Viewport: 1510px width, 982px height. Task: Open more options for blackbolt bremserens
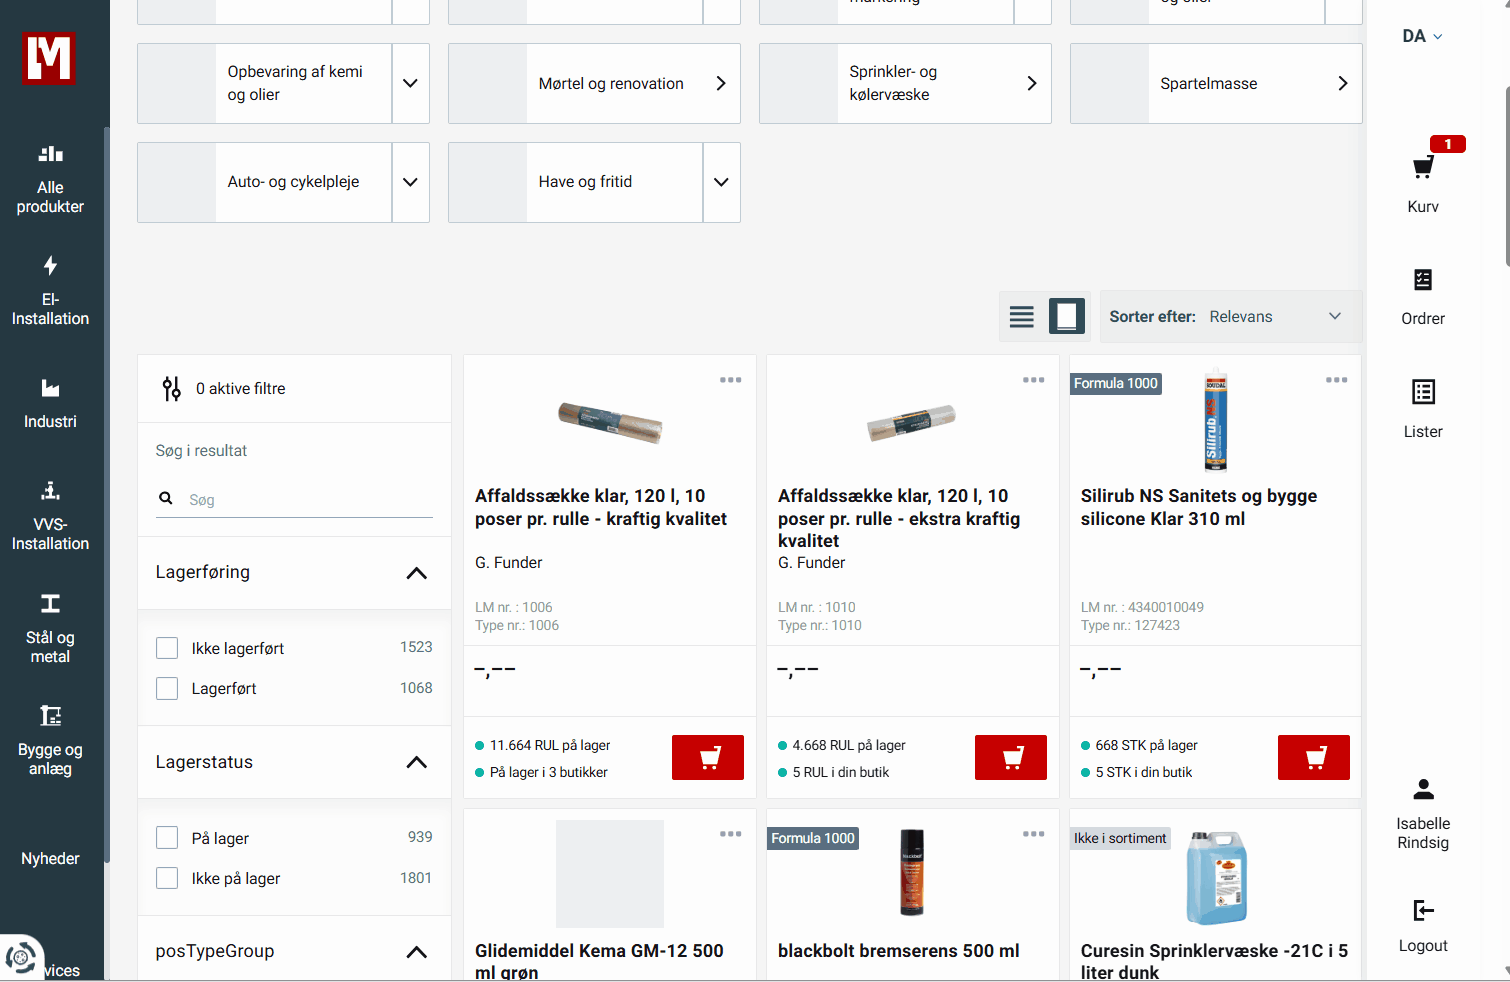coord(1033,834)
